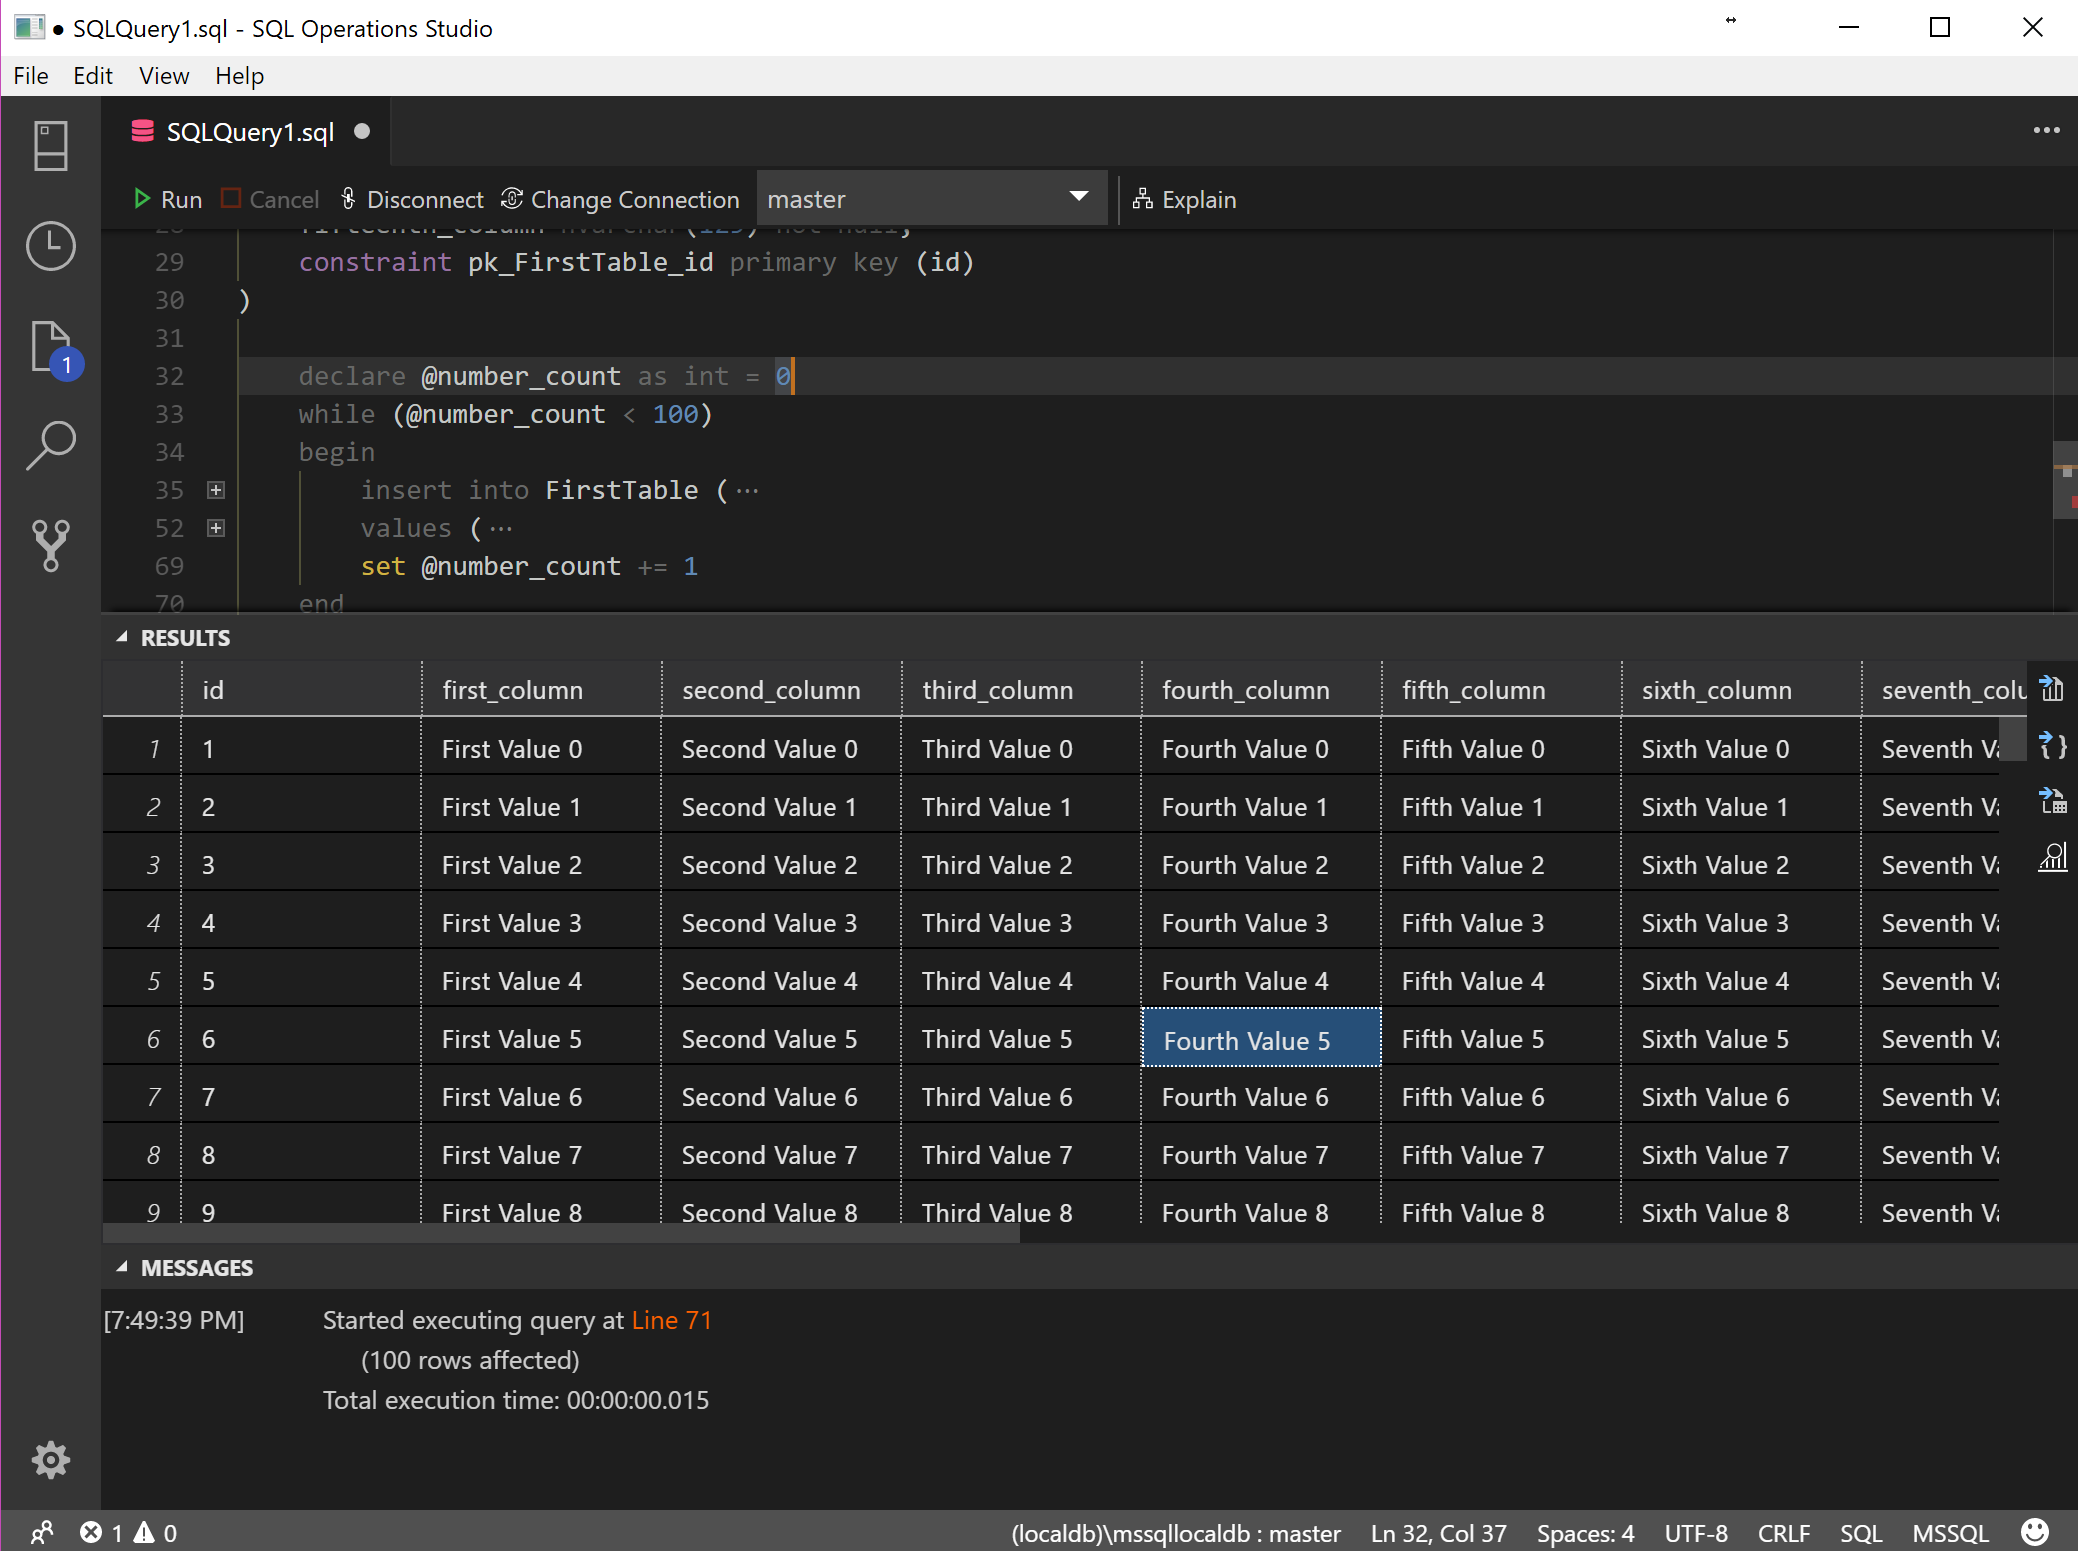The image size is (2078, 1551).
Task: Open the editor more actions ellipsis
Action: coord(2046,130)
